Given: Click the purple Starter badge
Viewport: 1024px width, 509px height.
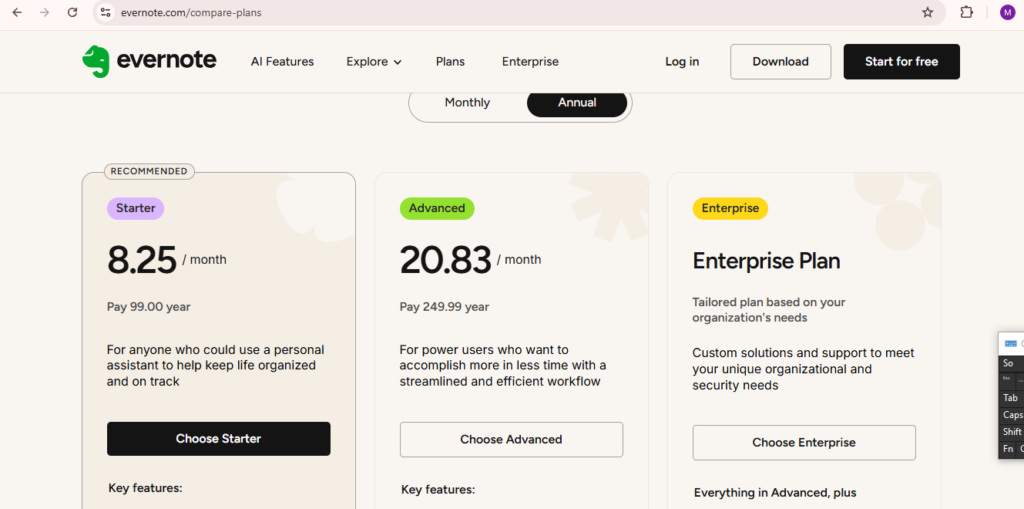Looking at the screenshot, I should tap(135, 208).
